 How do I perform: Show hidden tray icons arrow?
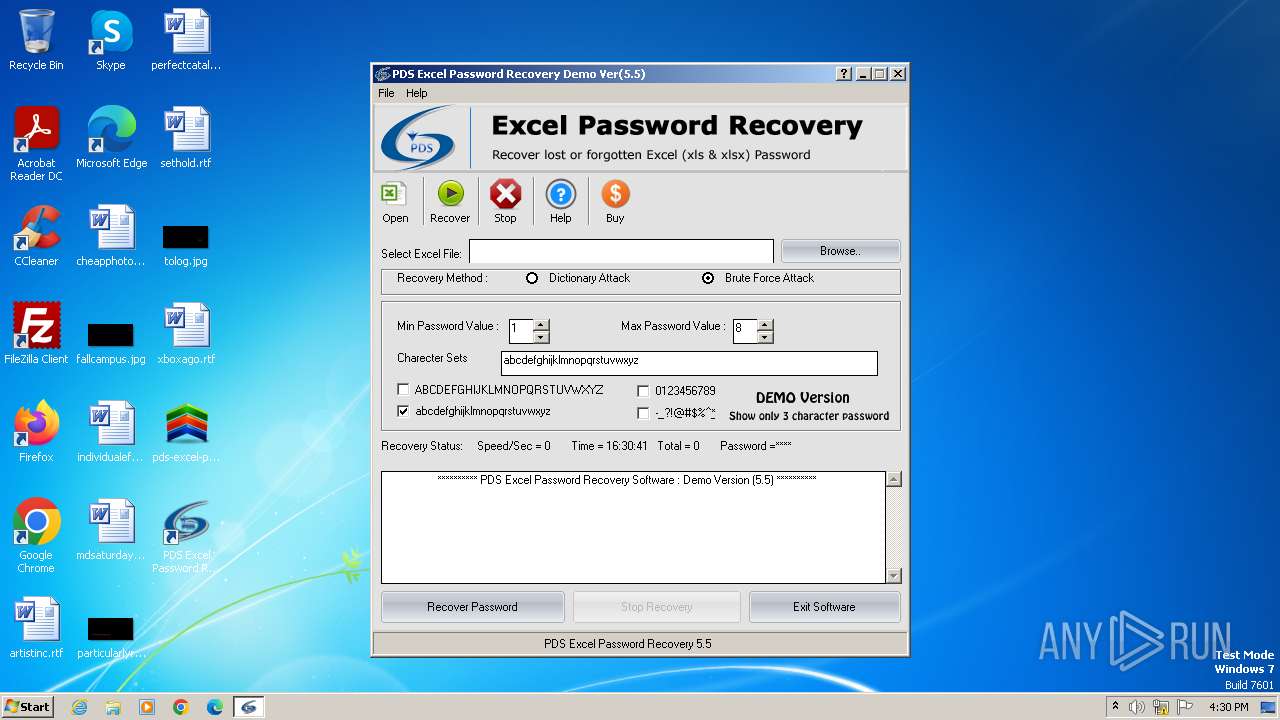click(1115, 707)
